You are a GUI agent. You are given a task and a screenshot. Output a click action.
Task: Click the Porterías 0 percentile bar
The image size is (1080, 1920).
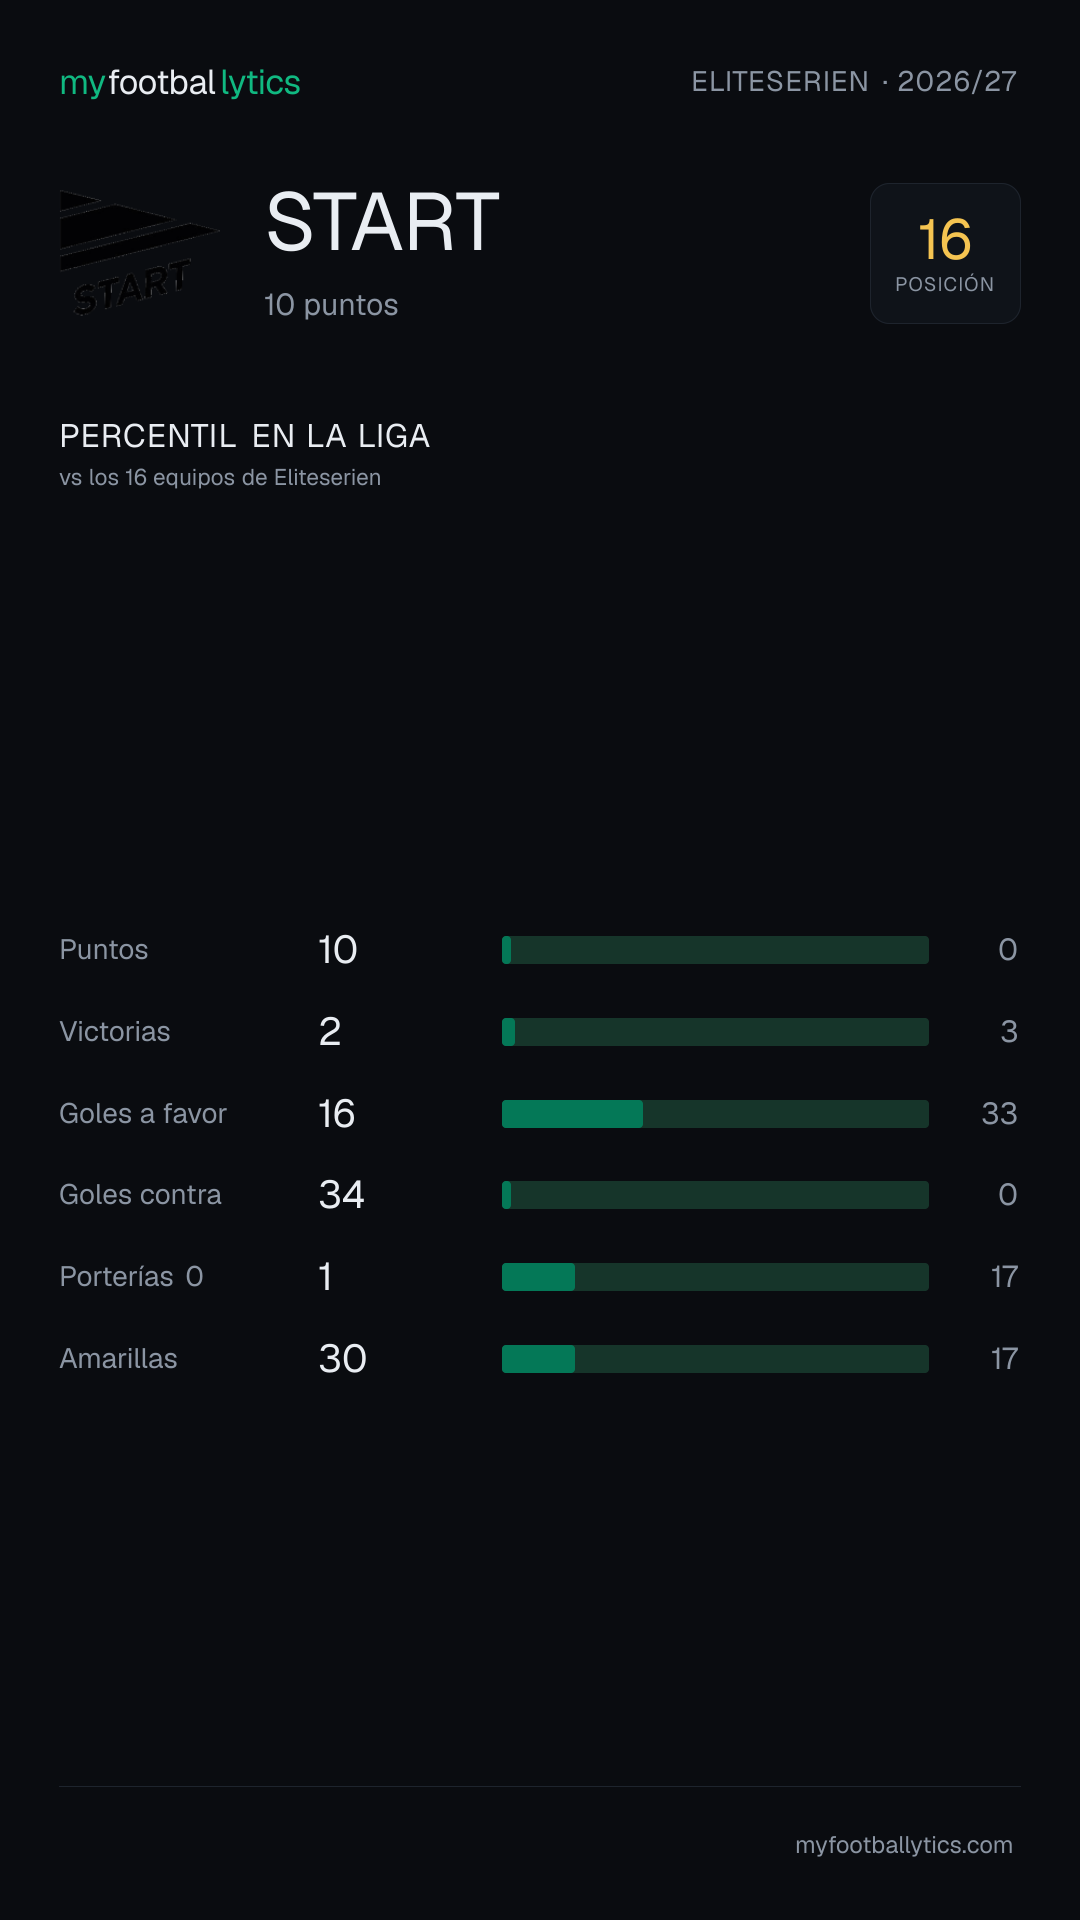tap(715, 1277)
